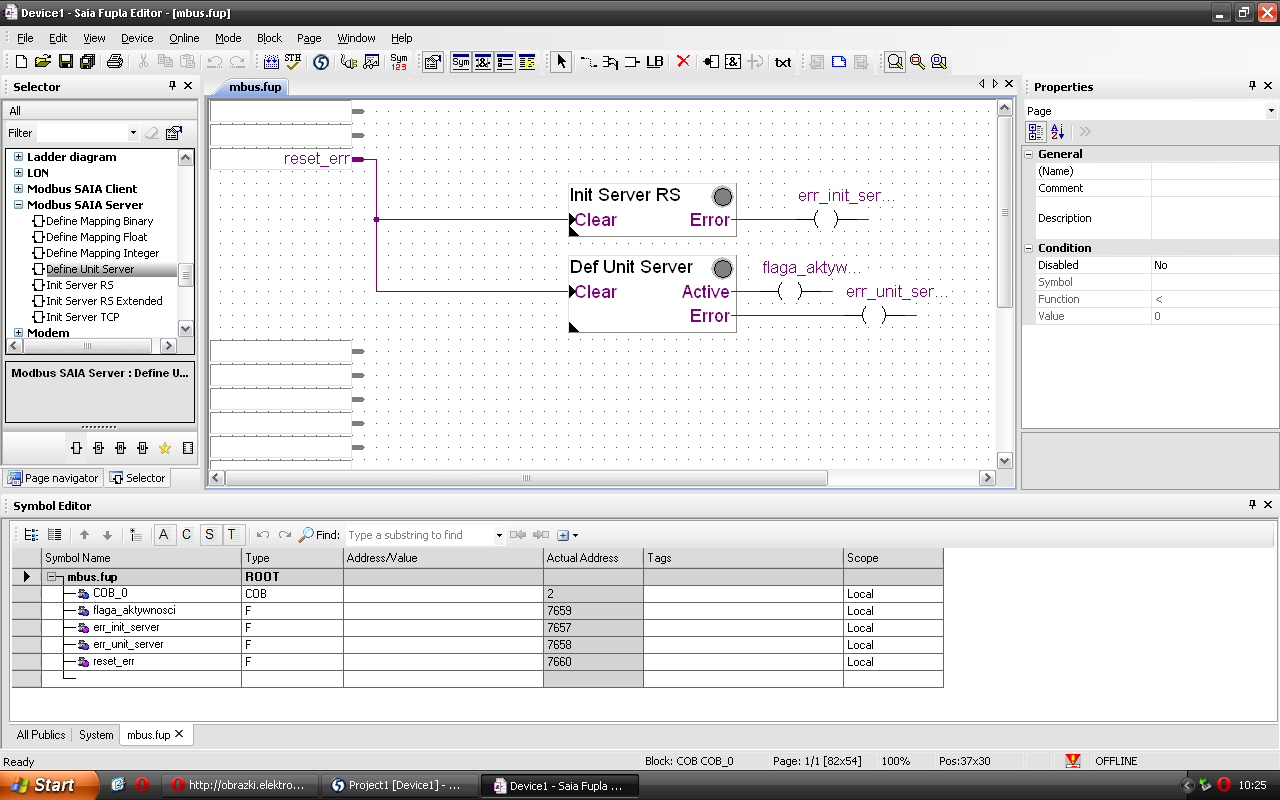The width and height of the screenshot is (1280, 800).
Task: Expand the LON tree node
Action: click(18, 173)
